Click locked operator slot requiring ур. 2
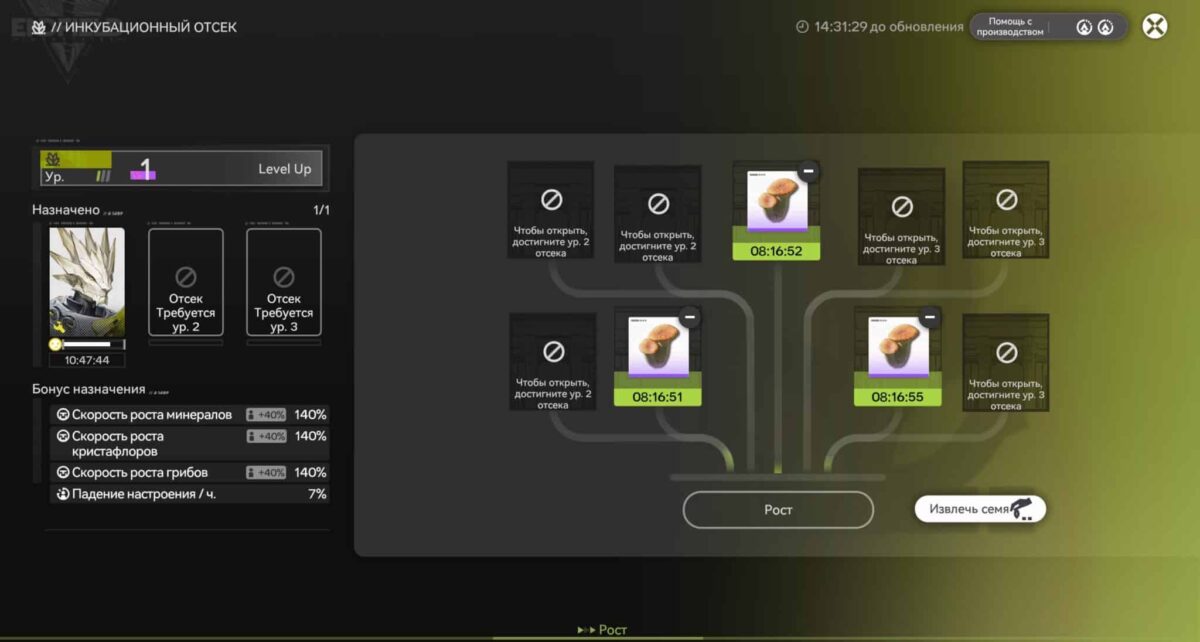 (185, 282)
